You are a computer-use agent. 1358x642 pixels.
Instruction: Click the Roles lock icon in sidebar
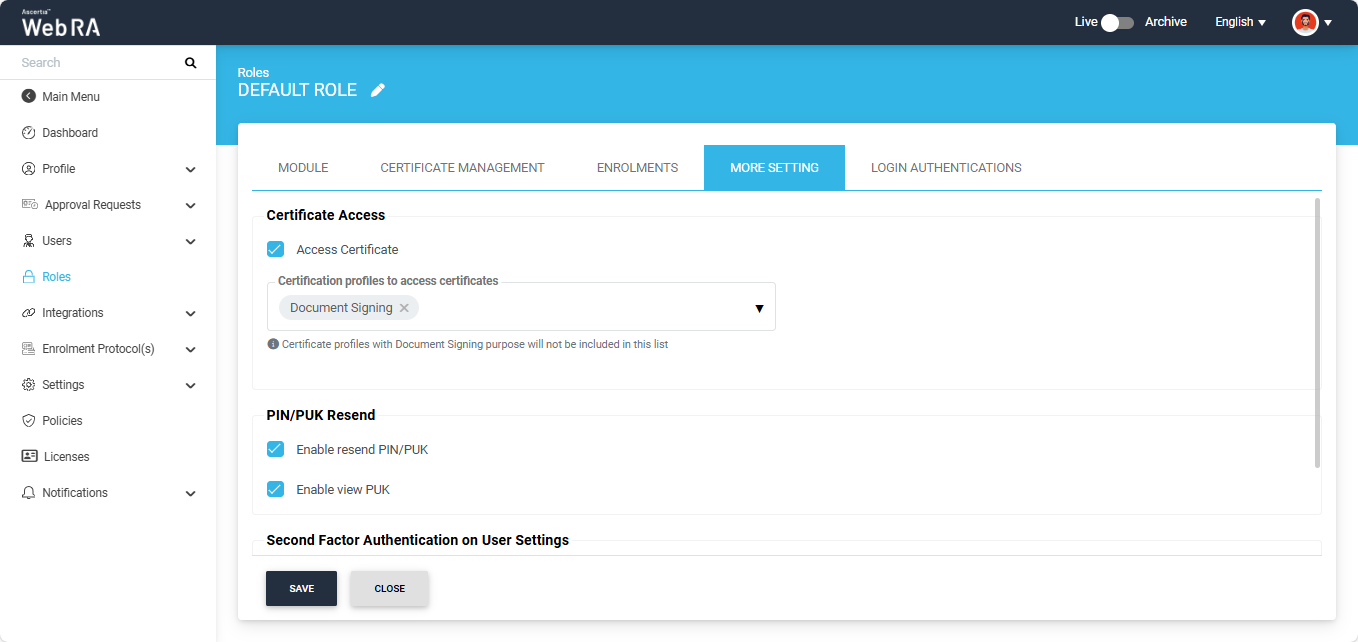pos(28,277)
